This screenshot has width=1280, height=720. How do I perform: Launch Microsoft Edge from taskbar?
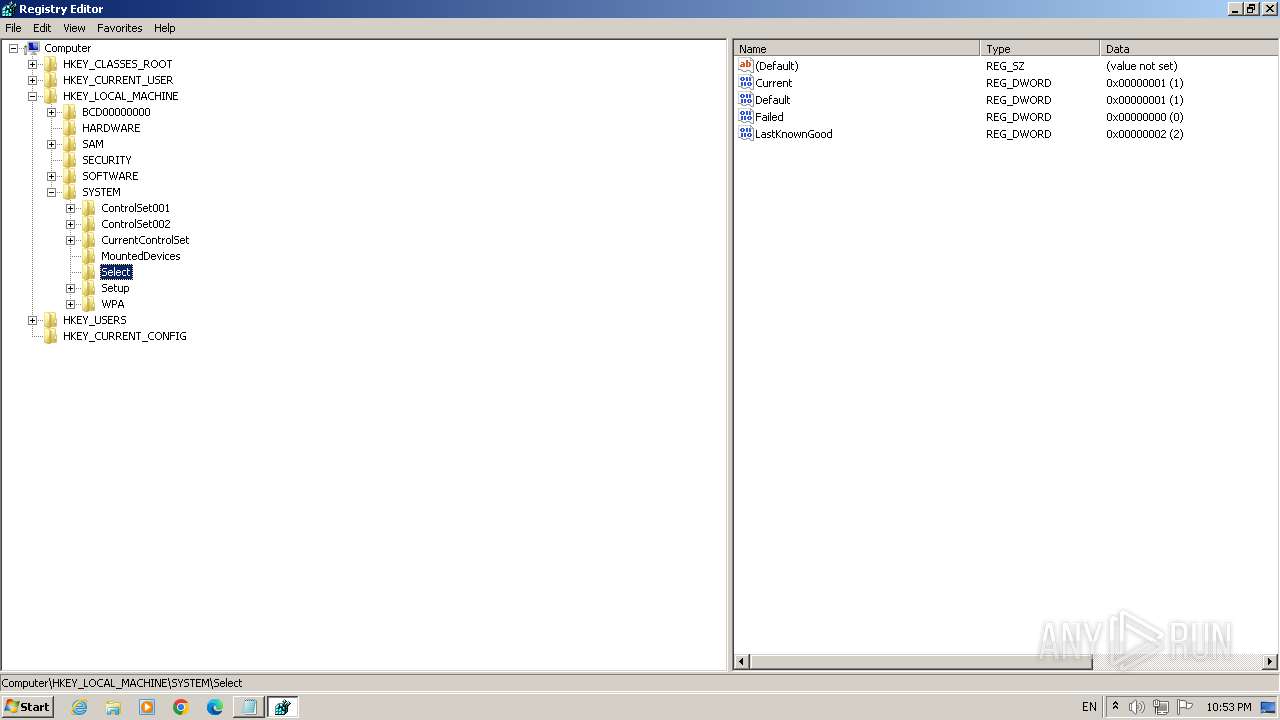tap(215, 707)
